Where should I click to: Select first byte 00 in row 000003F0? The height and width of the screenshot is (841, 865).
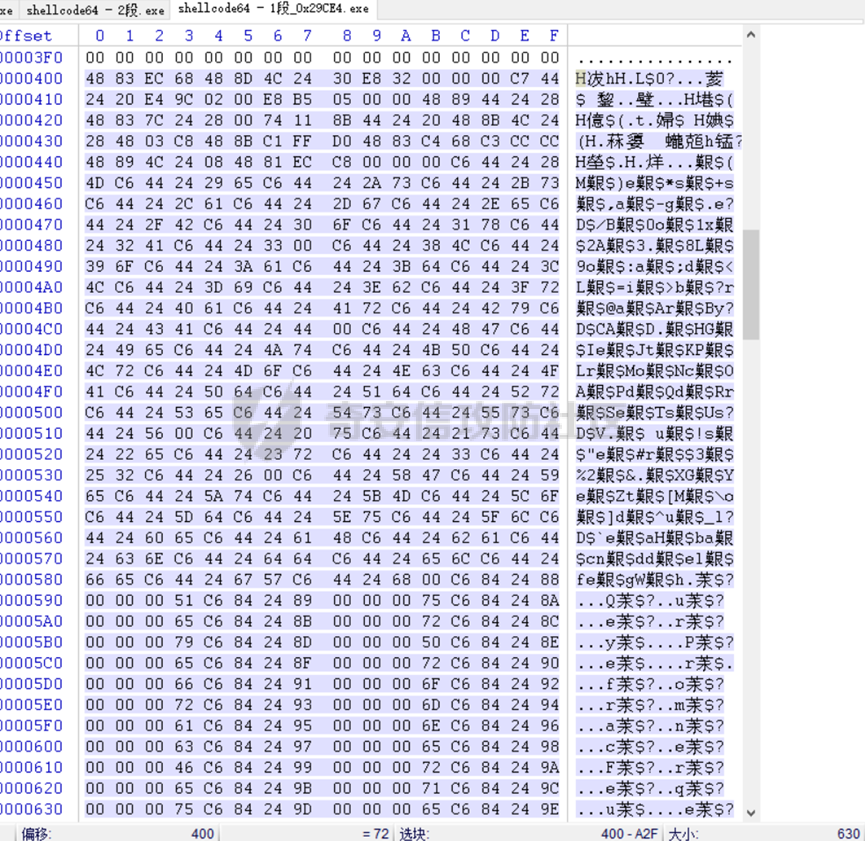coord(98,57)
